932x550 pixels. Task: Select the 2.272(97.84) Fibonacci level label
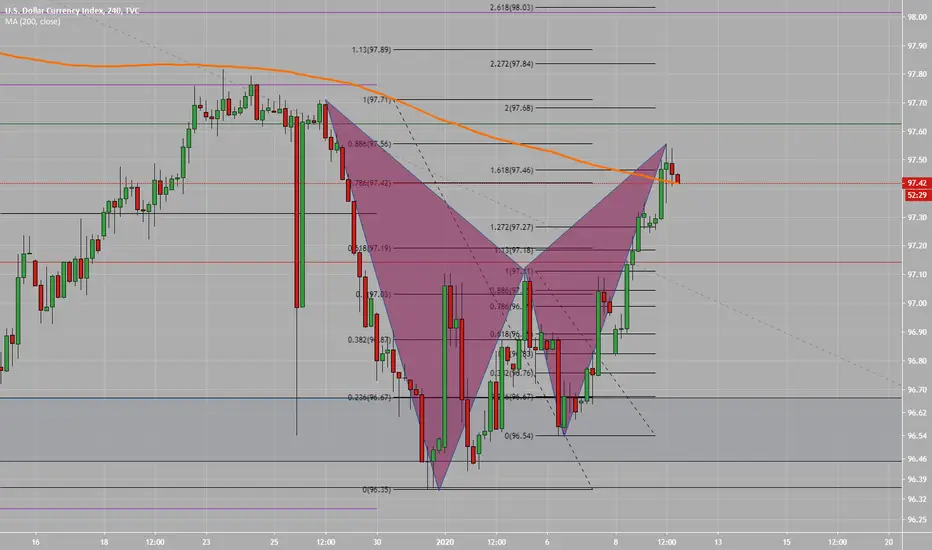point(511,64)
